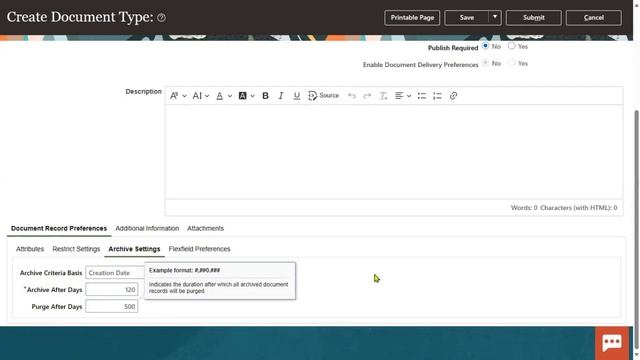Click the Archive After Days field

[x=111, y=289]
